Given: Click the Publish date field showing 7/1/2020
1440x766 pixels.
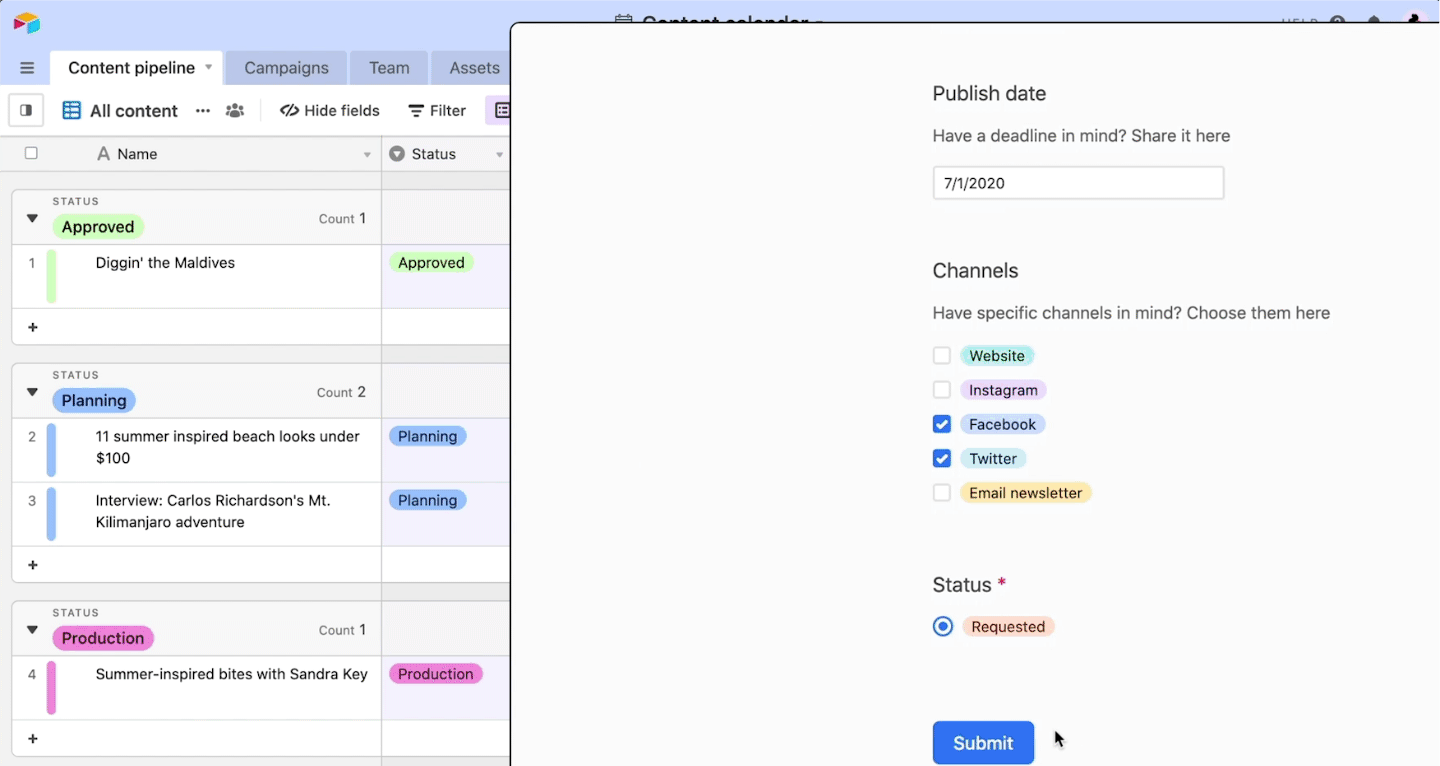Looking at the screenshot, I should coord(1077,182).
